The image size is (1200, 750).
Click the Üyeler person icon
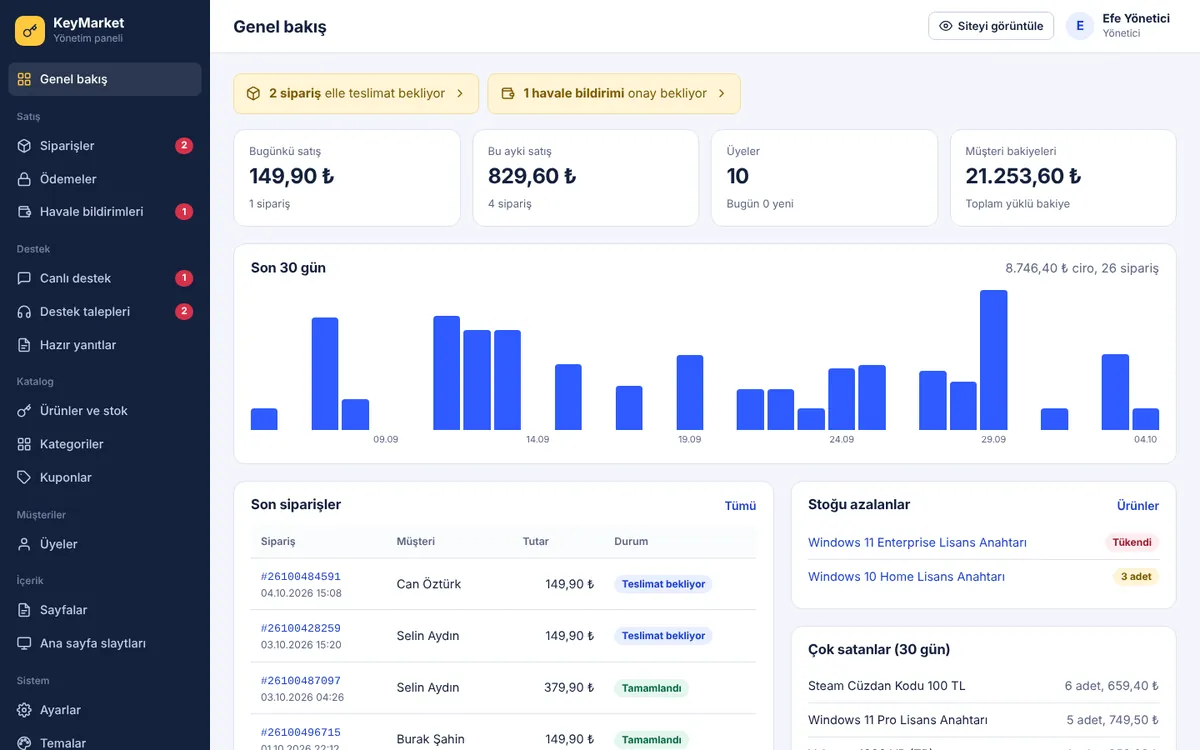click(x=25, y=544)
